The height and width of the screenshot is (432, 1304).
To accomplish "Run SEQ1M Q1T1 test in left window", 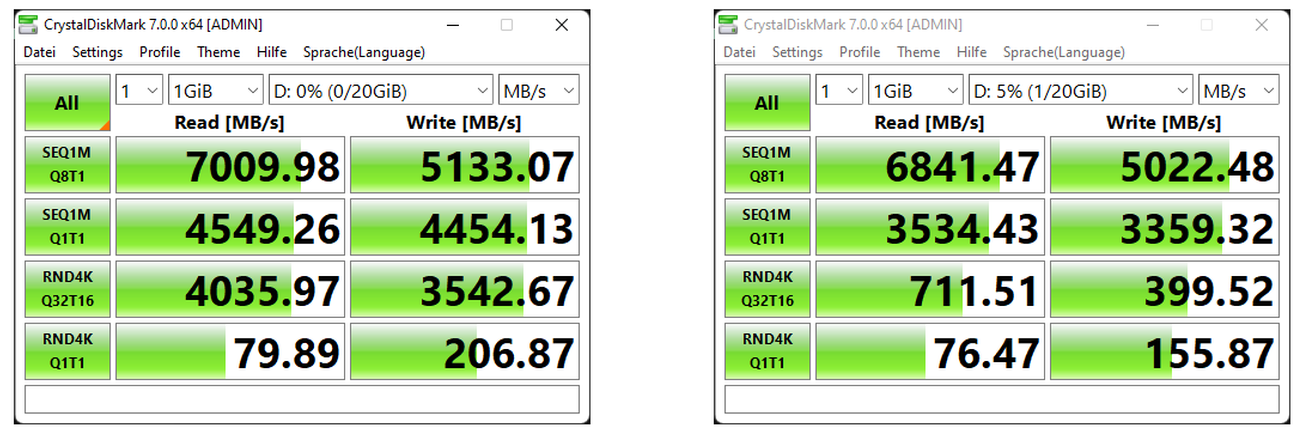I will 67,227.
